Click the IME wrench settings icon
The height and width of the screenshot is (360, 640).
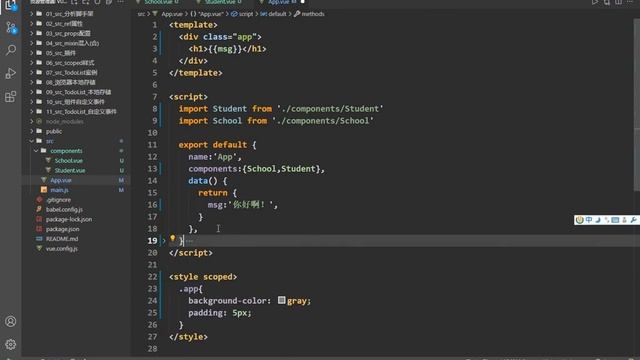(x=633, y=220)
